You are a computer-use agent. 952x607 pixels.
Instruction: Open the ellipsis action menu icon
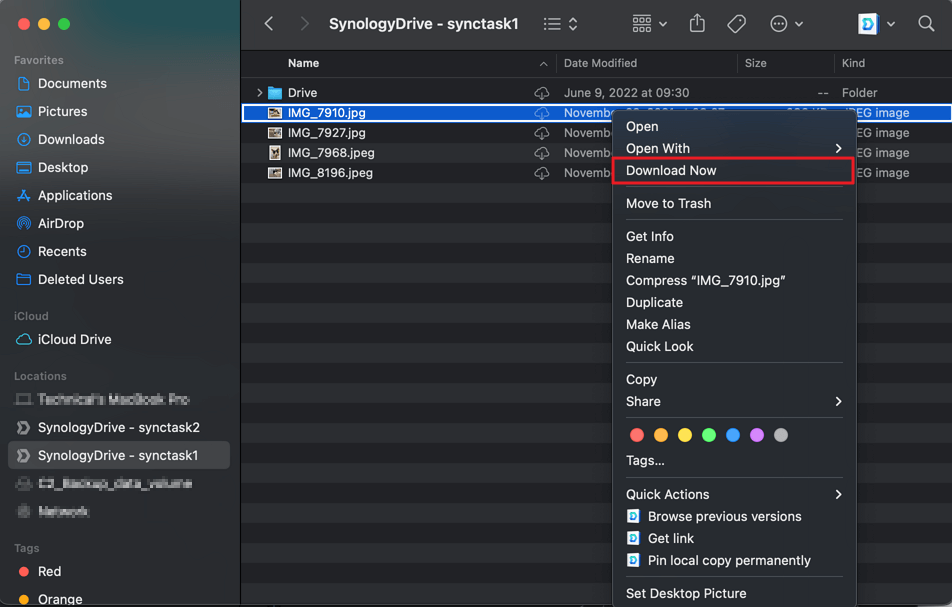pos(786,24)
